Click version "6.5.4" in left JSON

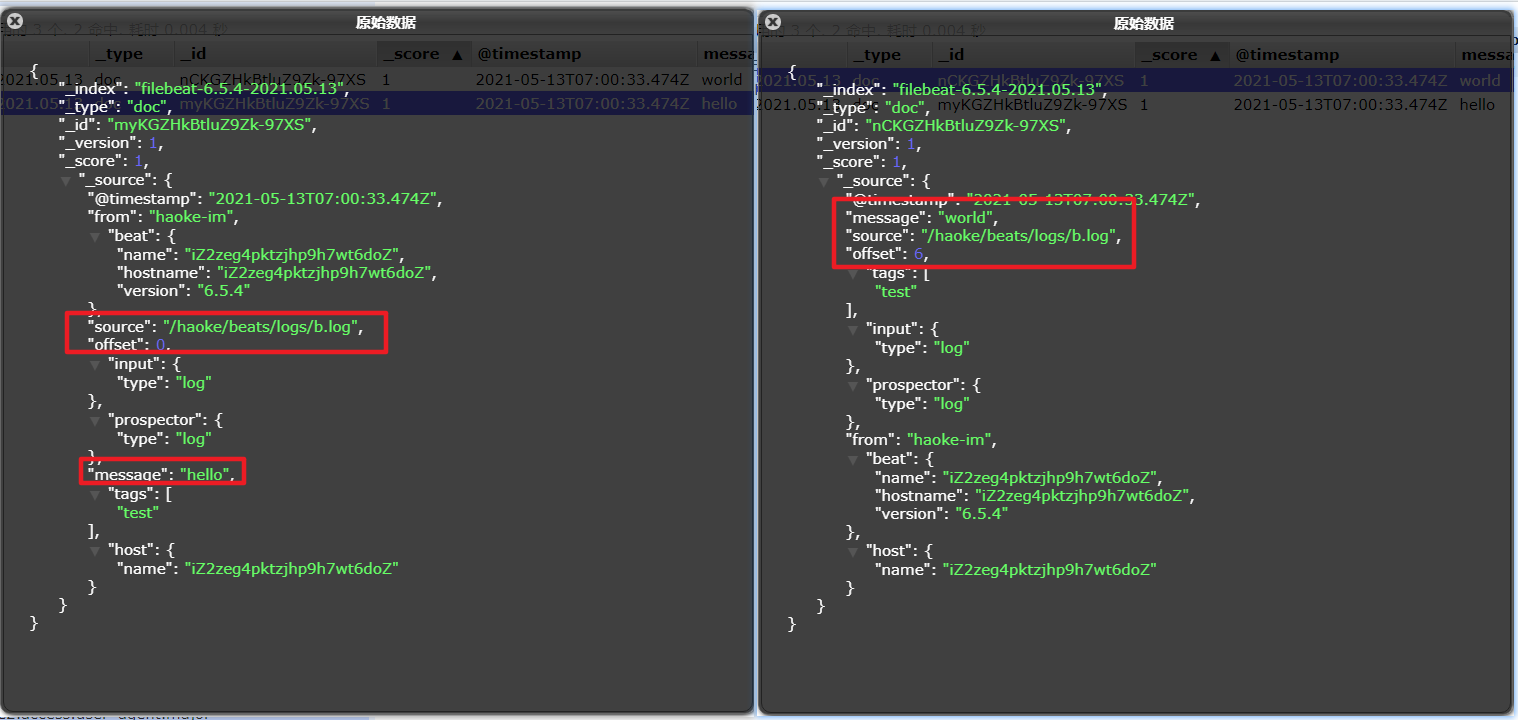224,290
